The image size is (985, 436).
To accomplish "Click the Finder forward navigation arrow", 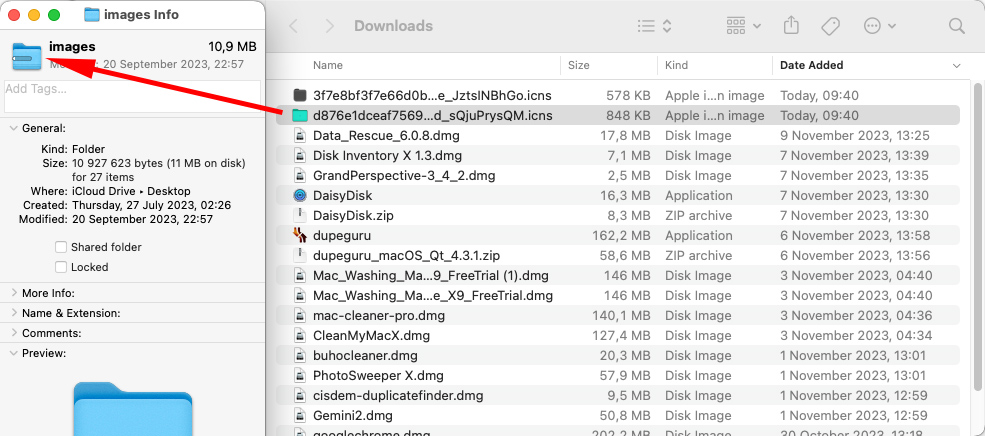I will tap(330, 26).
